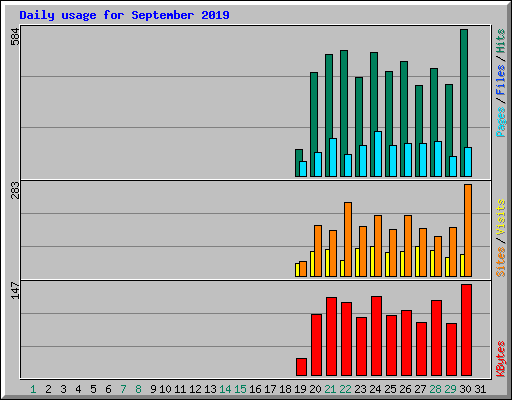This screenshot has width=512, height=400.
Task: Click day 1 on the x-axis
Action: pyautogui.click(x=33, y=389)
